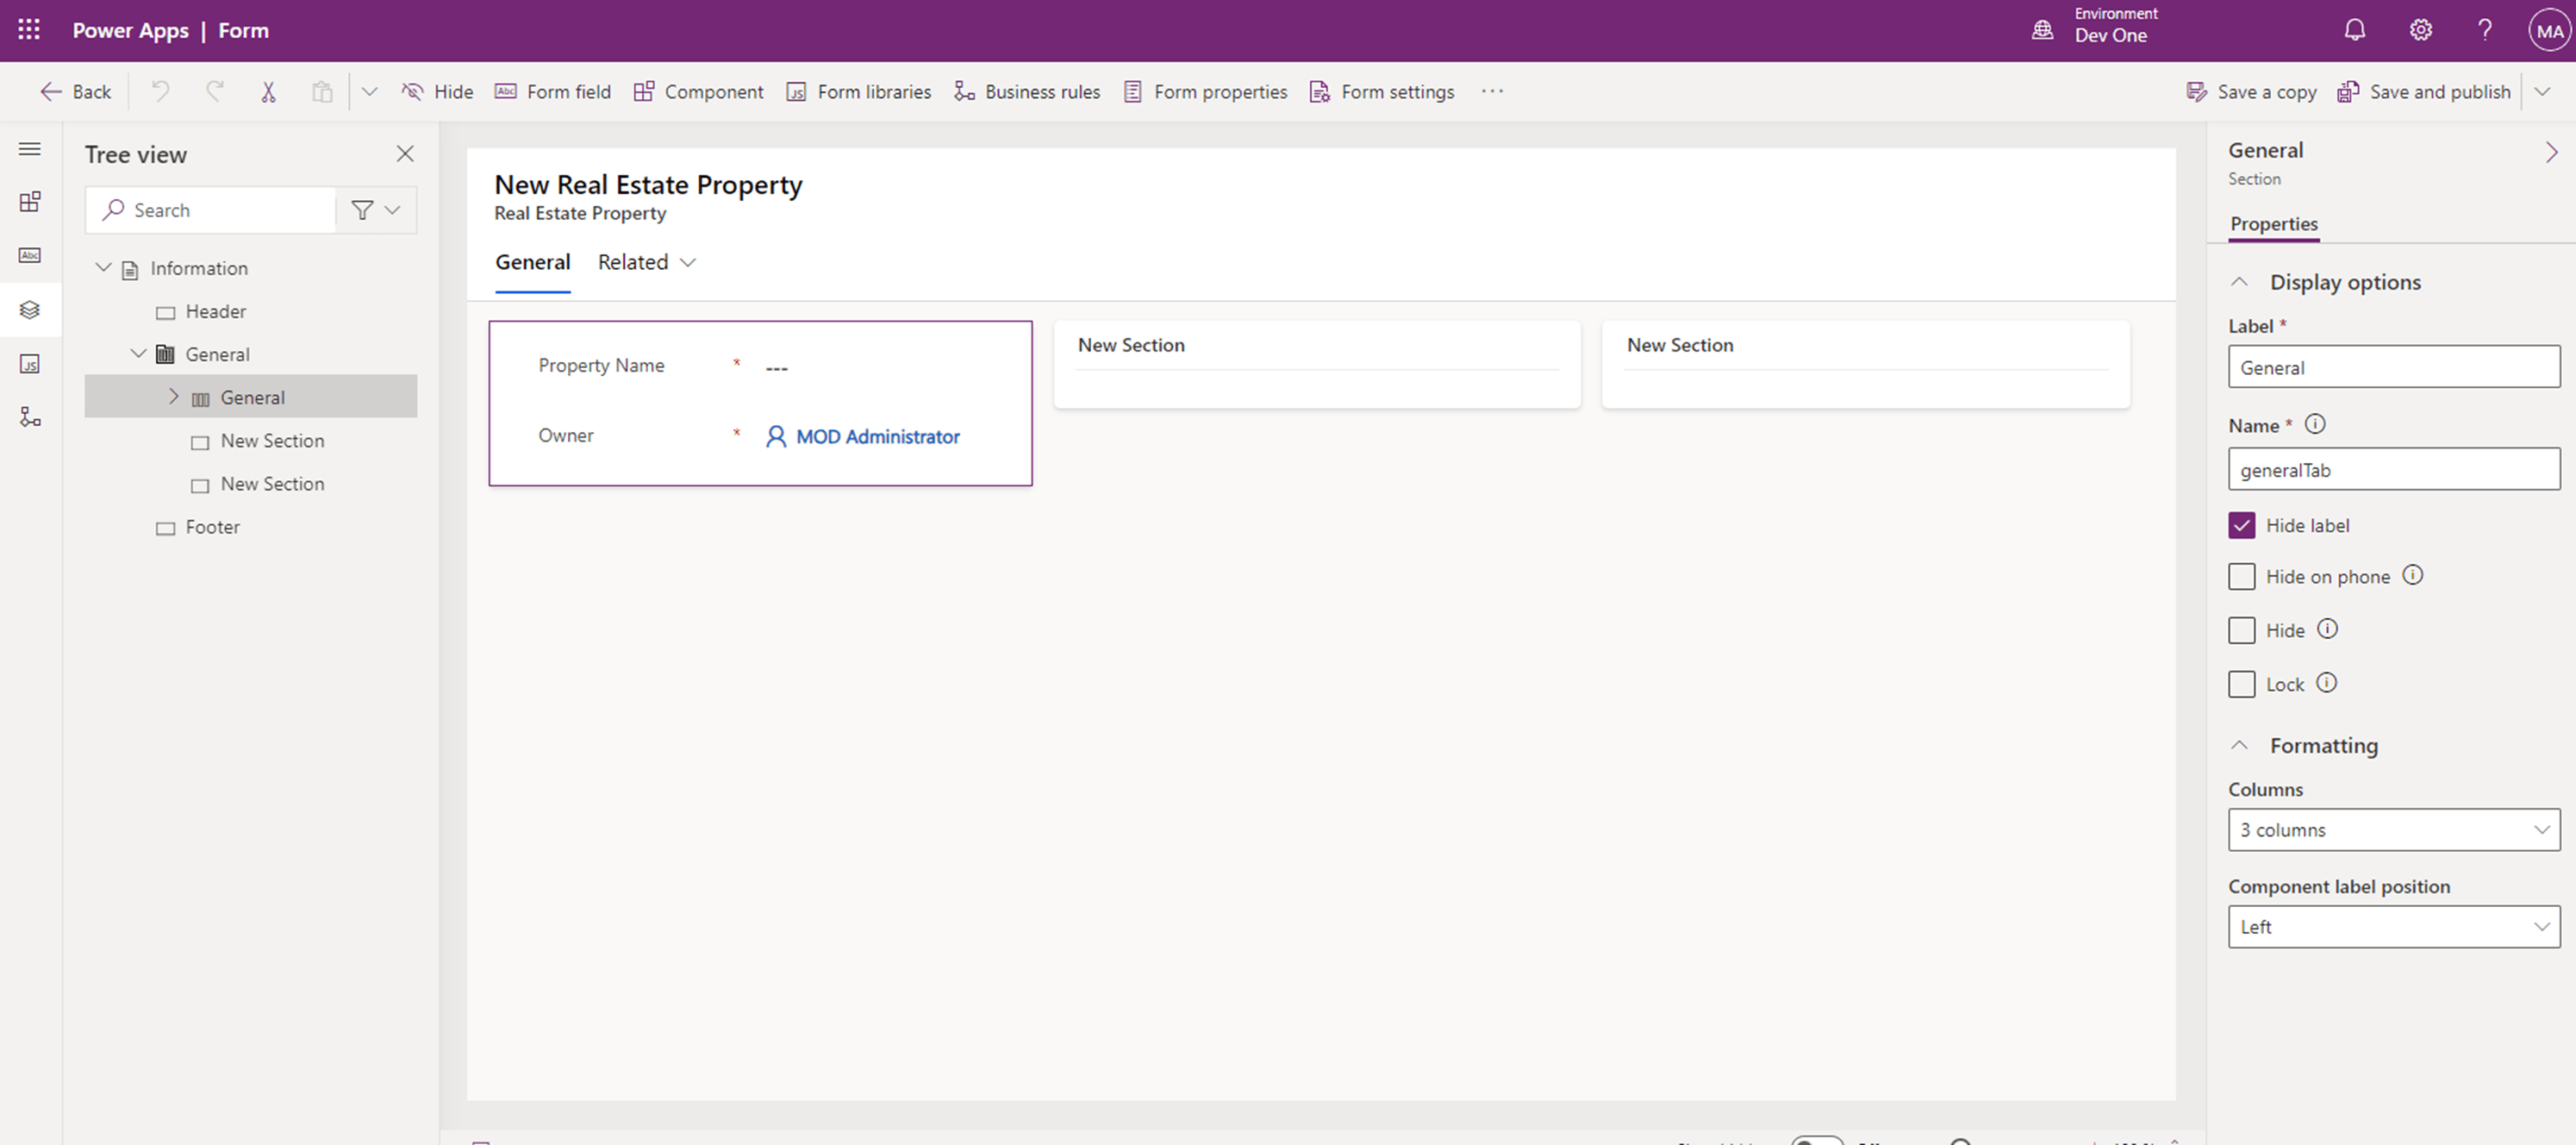Switch to the Related tab

click(x=632, y=261)
